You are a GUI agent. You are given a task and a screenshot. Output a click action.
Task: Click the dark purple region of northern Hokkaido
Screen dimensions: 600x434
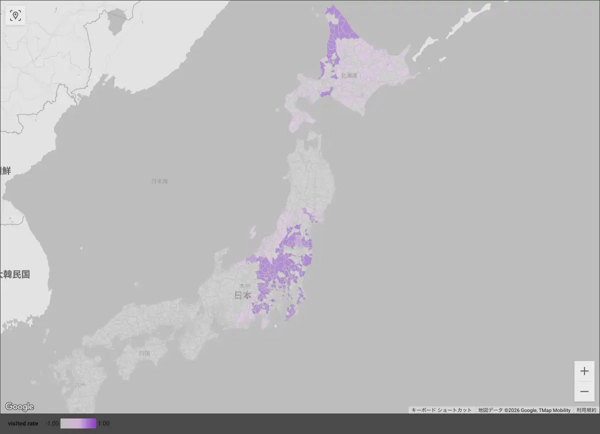click(x=338, y=35)
